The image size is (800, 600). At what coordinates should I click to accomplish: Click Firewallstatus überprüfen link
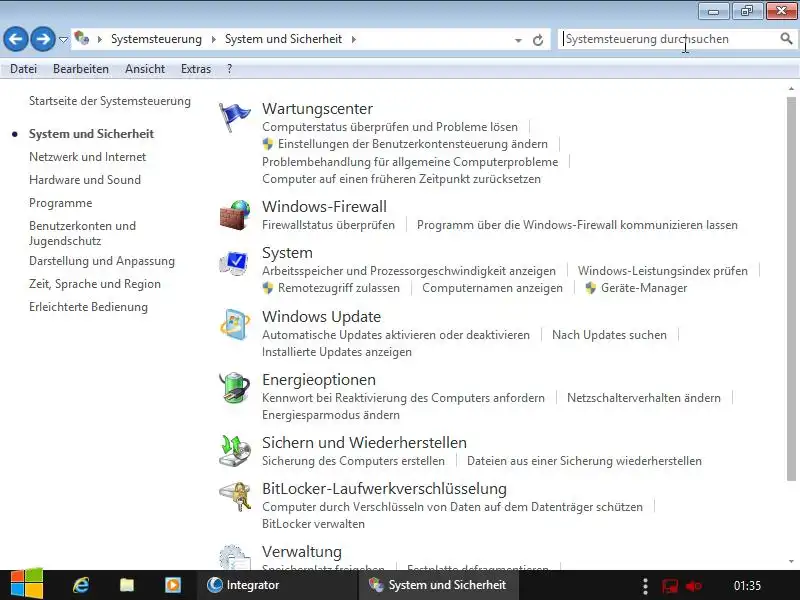[x=328, y=225]
